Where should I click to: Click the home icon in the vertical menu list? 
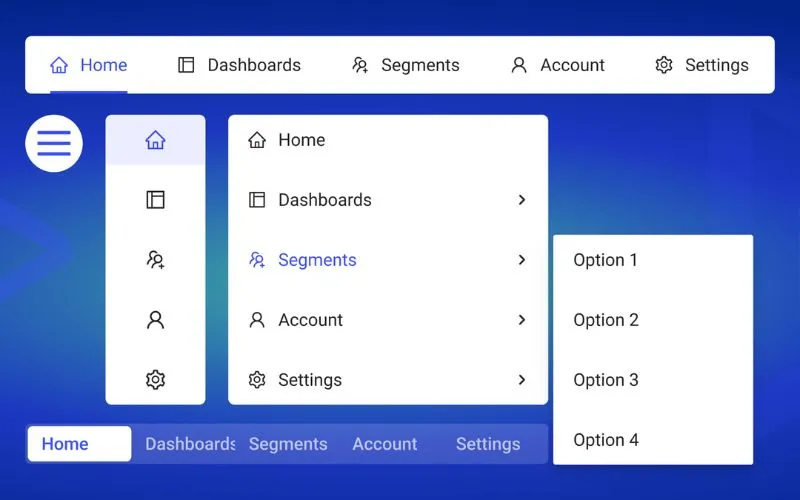257,140
